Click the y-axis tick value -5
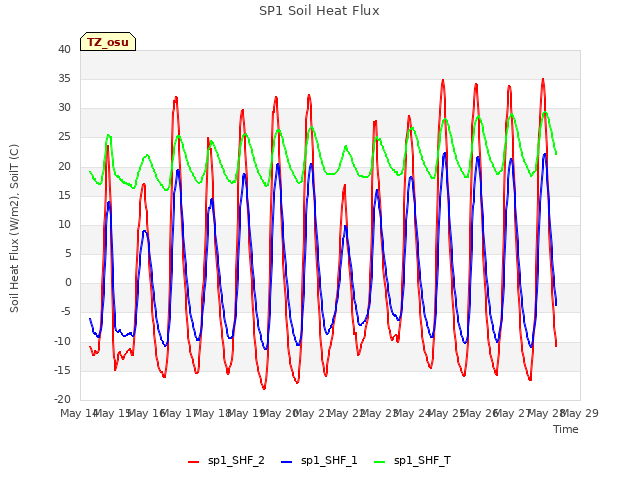640x480 pixels. (65, 312)
